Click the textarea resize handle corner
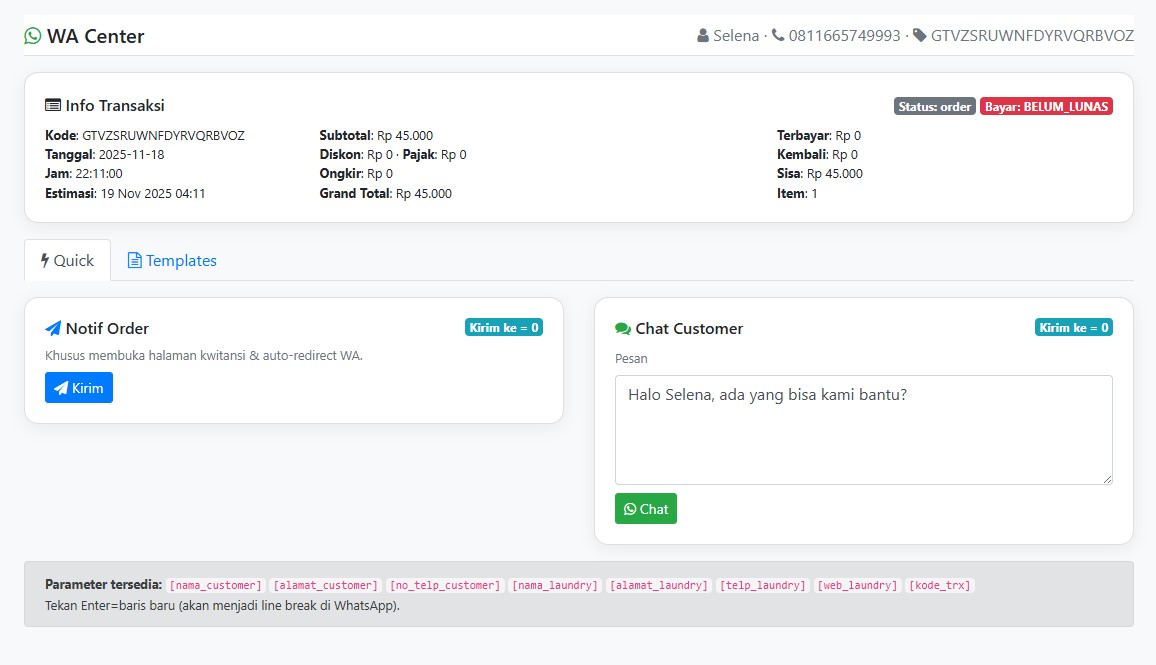The width and height of the screenshot is (1156, 665). [x=1107, y=479]
